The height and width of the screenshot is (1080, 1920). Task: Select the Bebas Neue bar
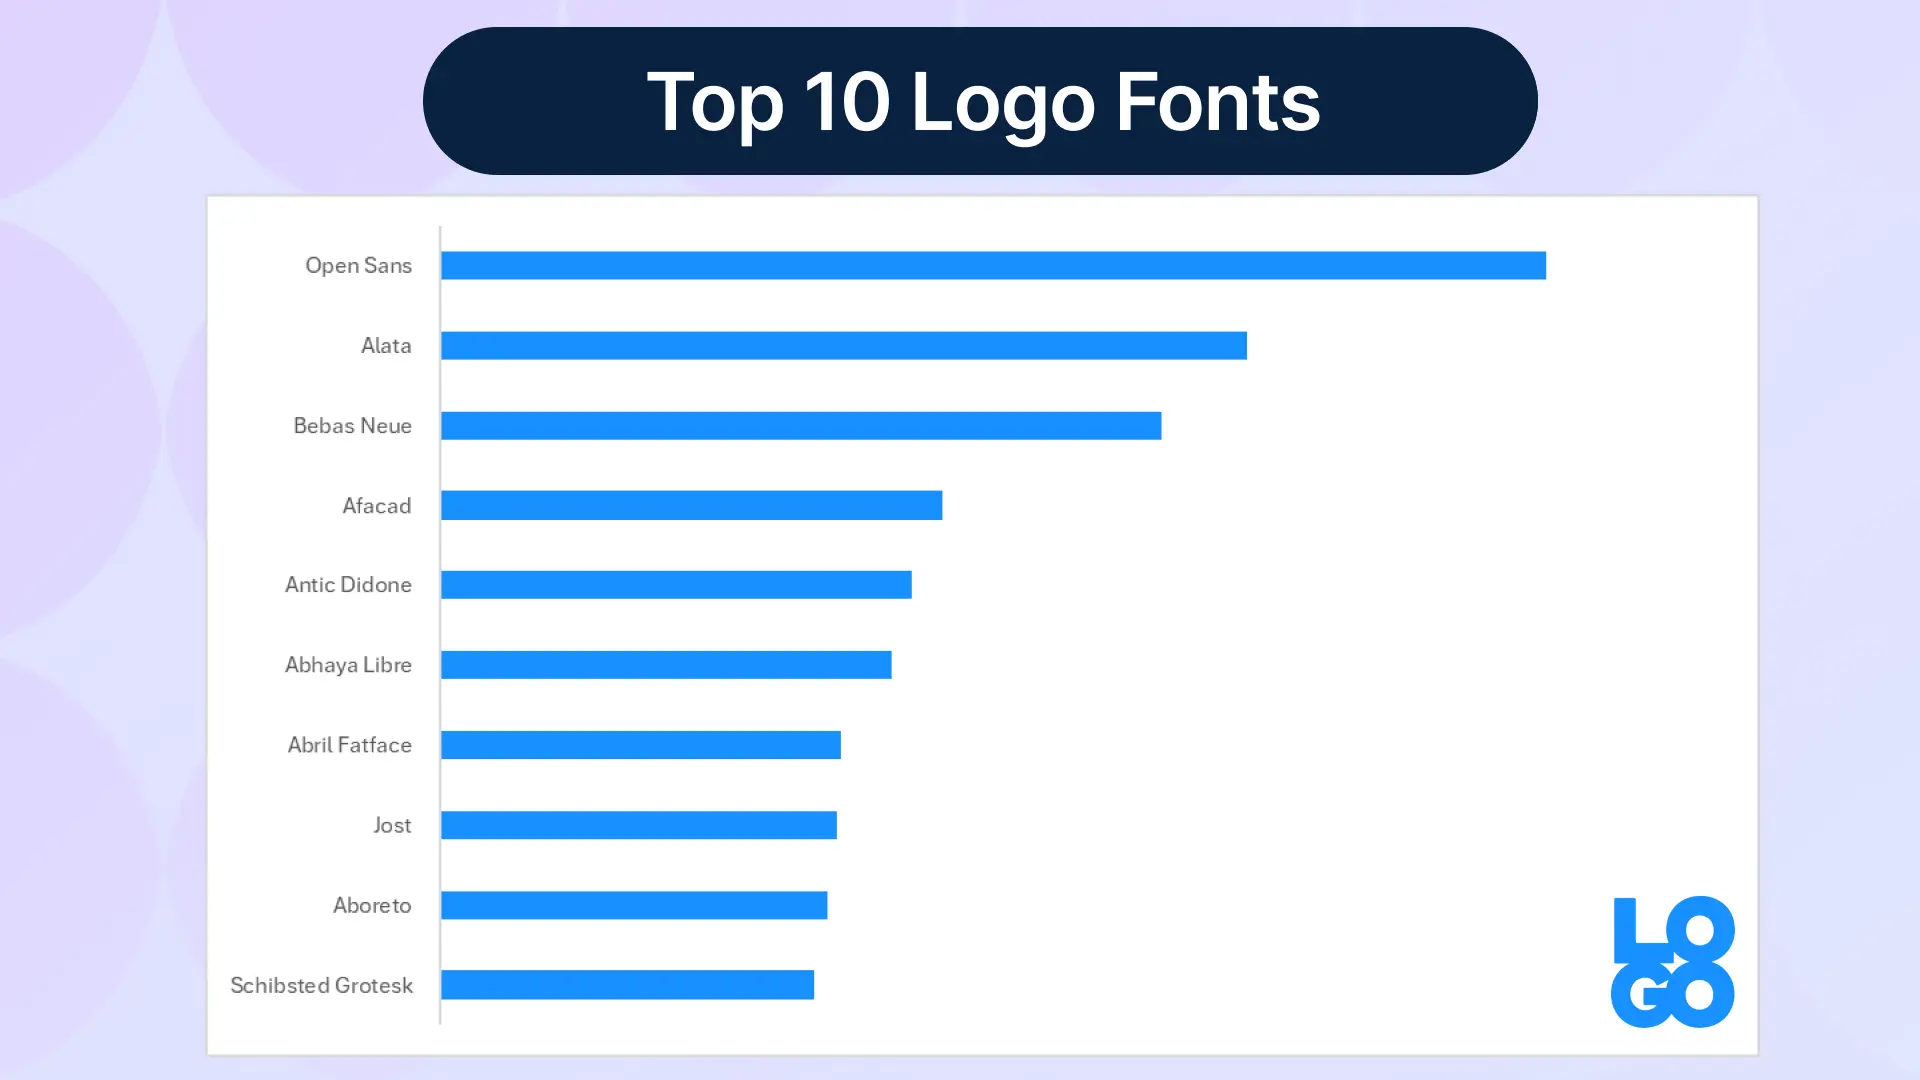(x=801, y=425)
